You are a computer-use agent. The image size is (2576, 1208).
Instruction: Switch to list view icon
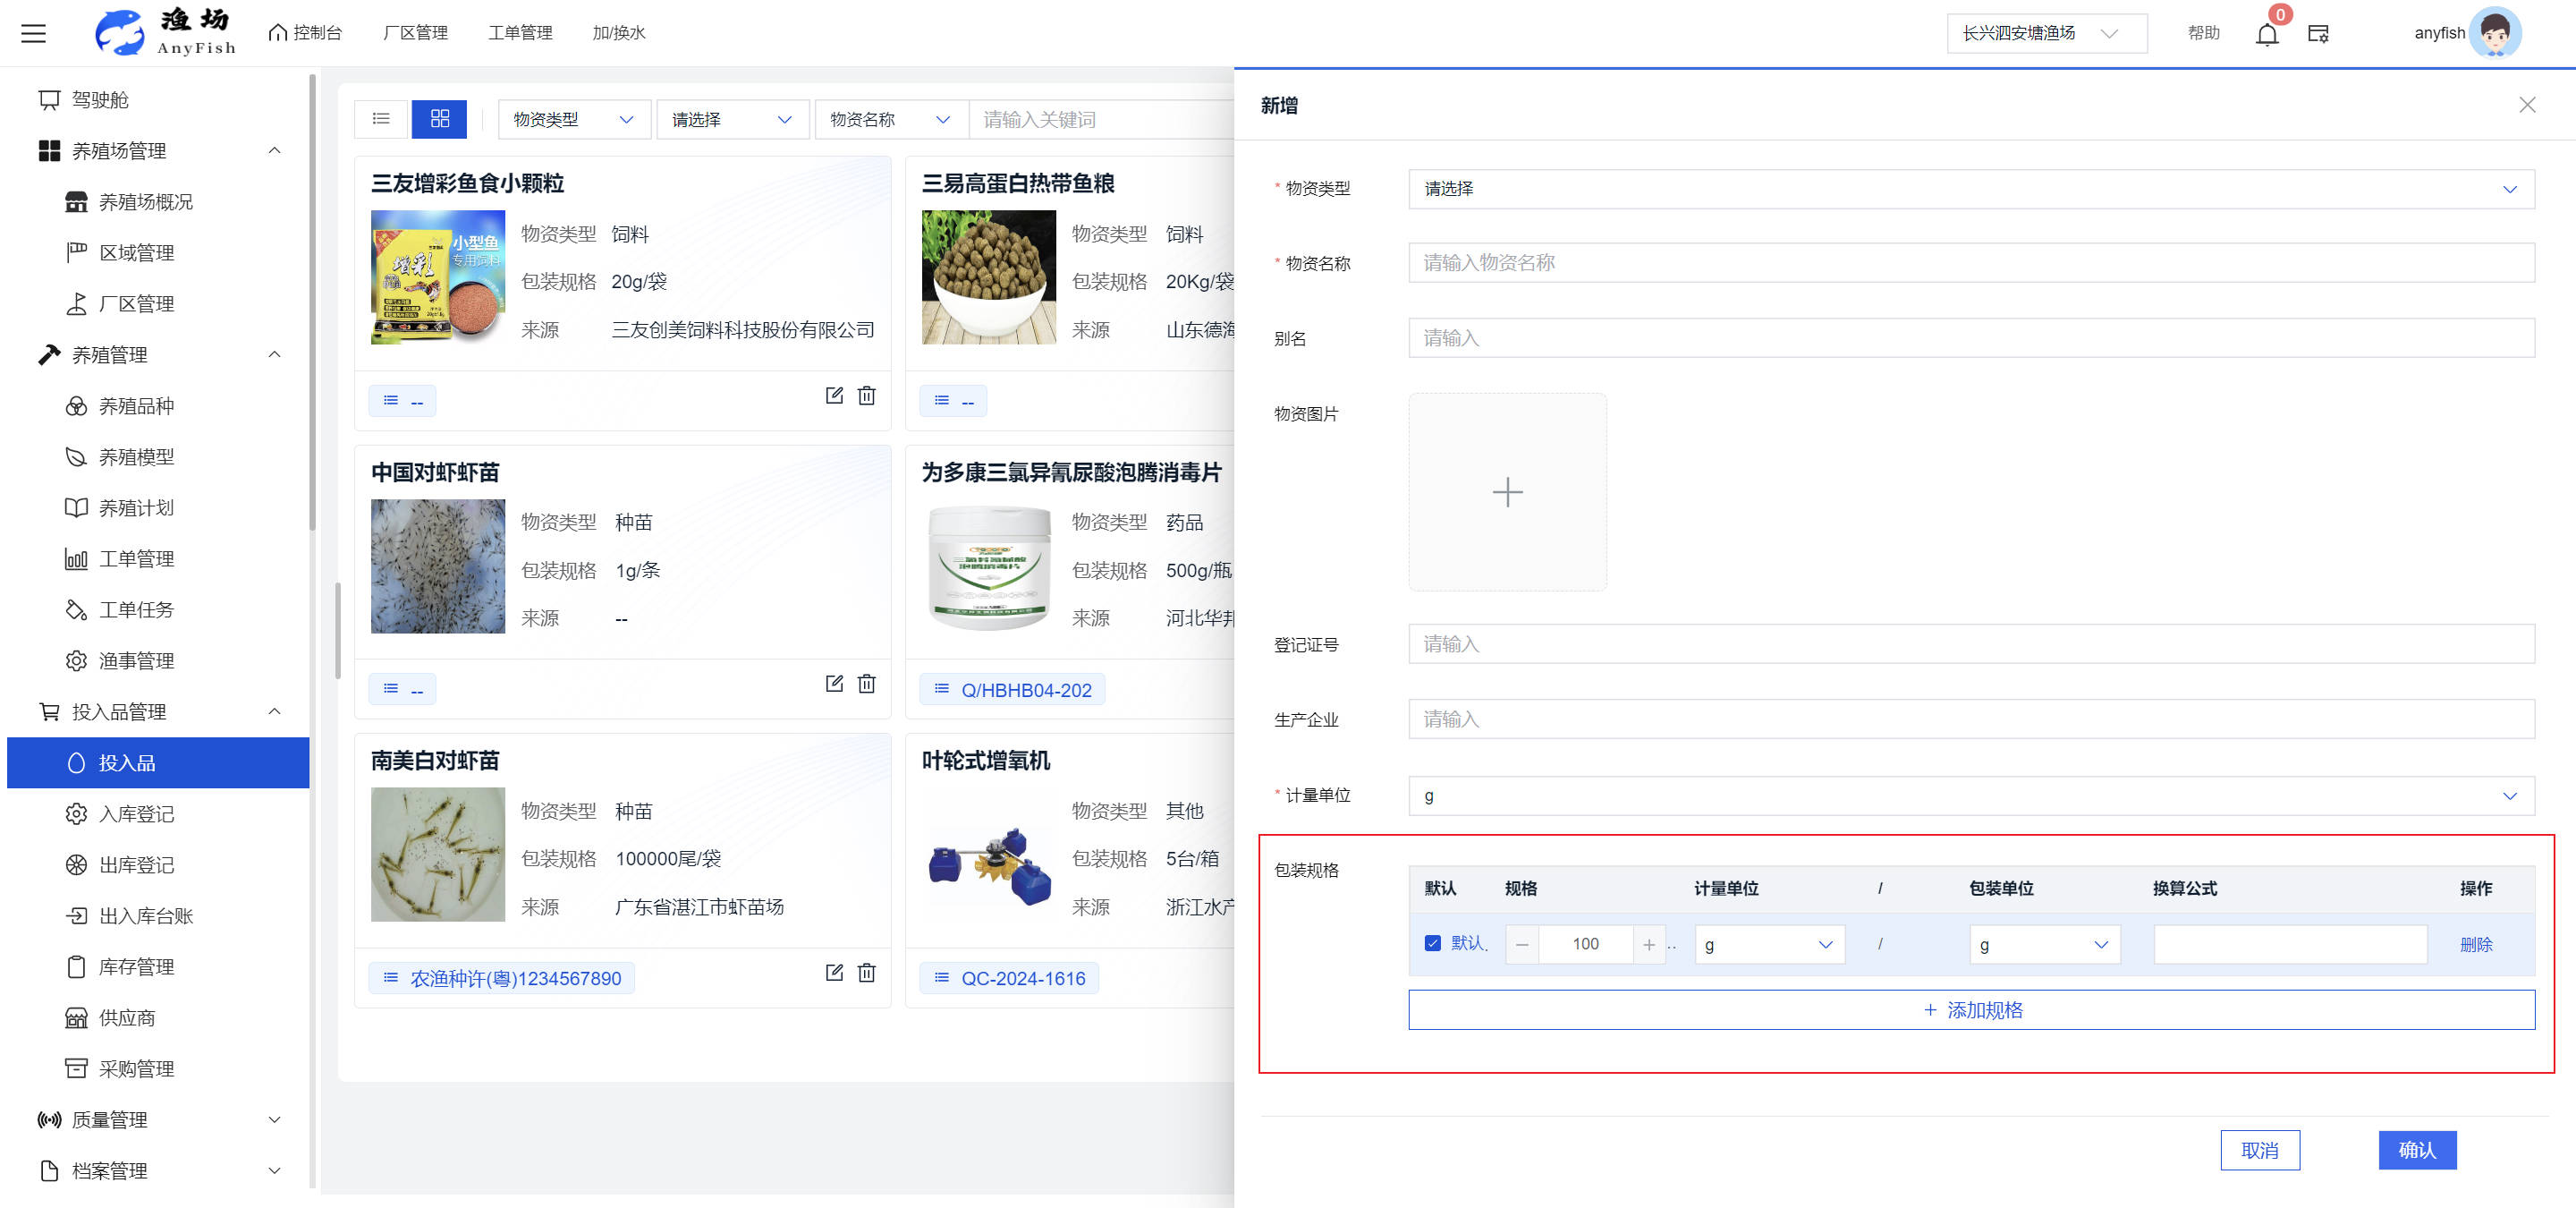[381, 119]
